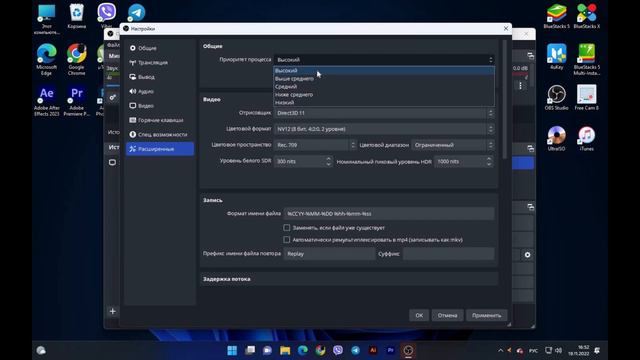Open the Корзина recycle bin icon
The image size is (640, 360).
click(x=77, y=16)
